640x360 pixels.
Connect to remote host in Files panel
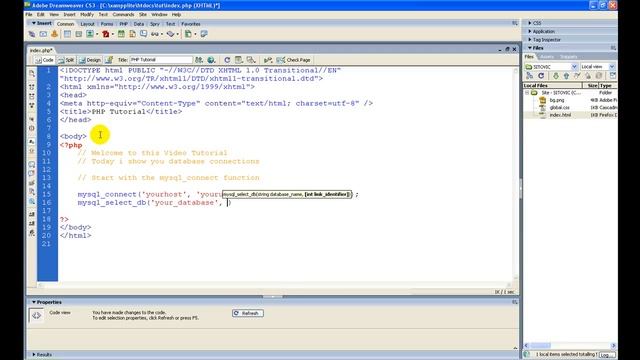(529, 76)
